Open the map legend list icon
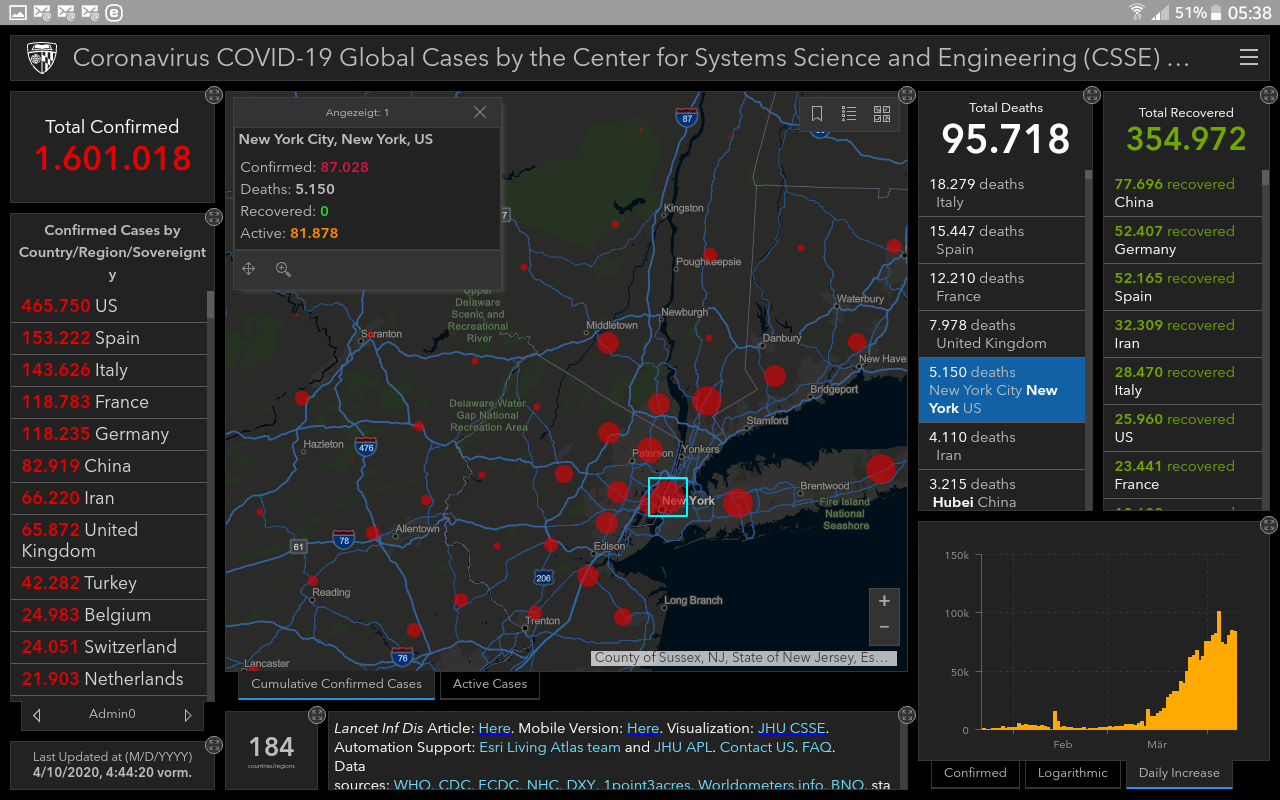This screenshot has height=800, width=1280. [x=849, y=114]
